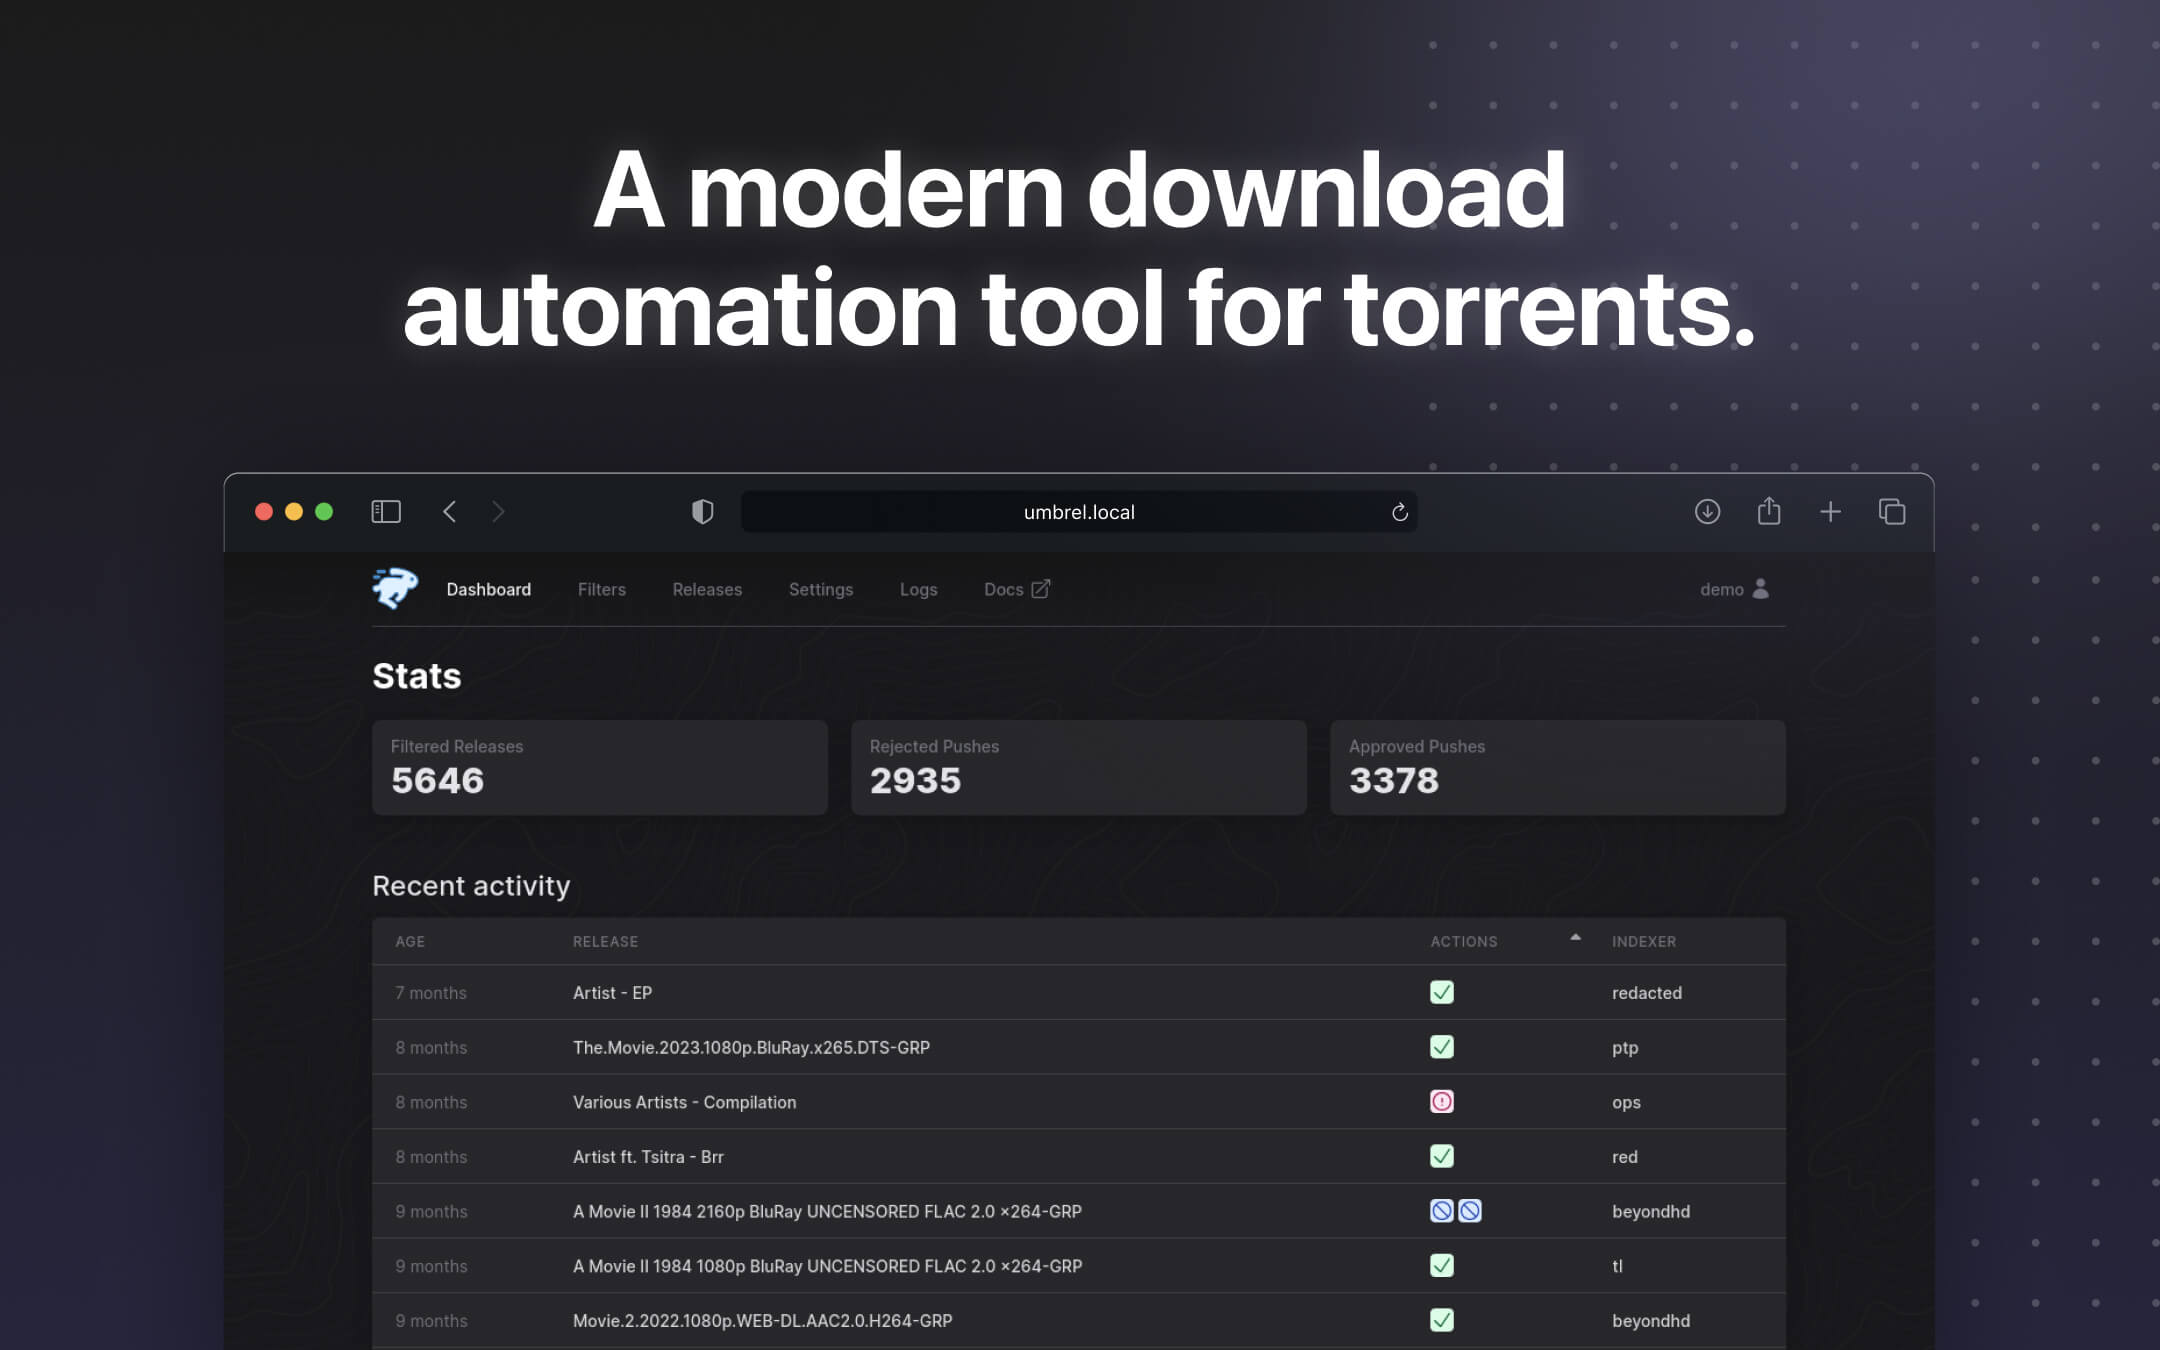The width and height of the screenshot is (2160, 1350).
Task: Click the second blocked icon on the 2160p movie row
Action: click(1468, 1211)
